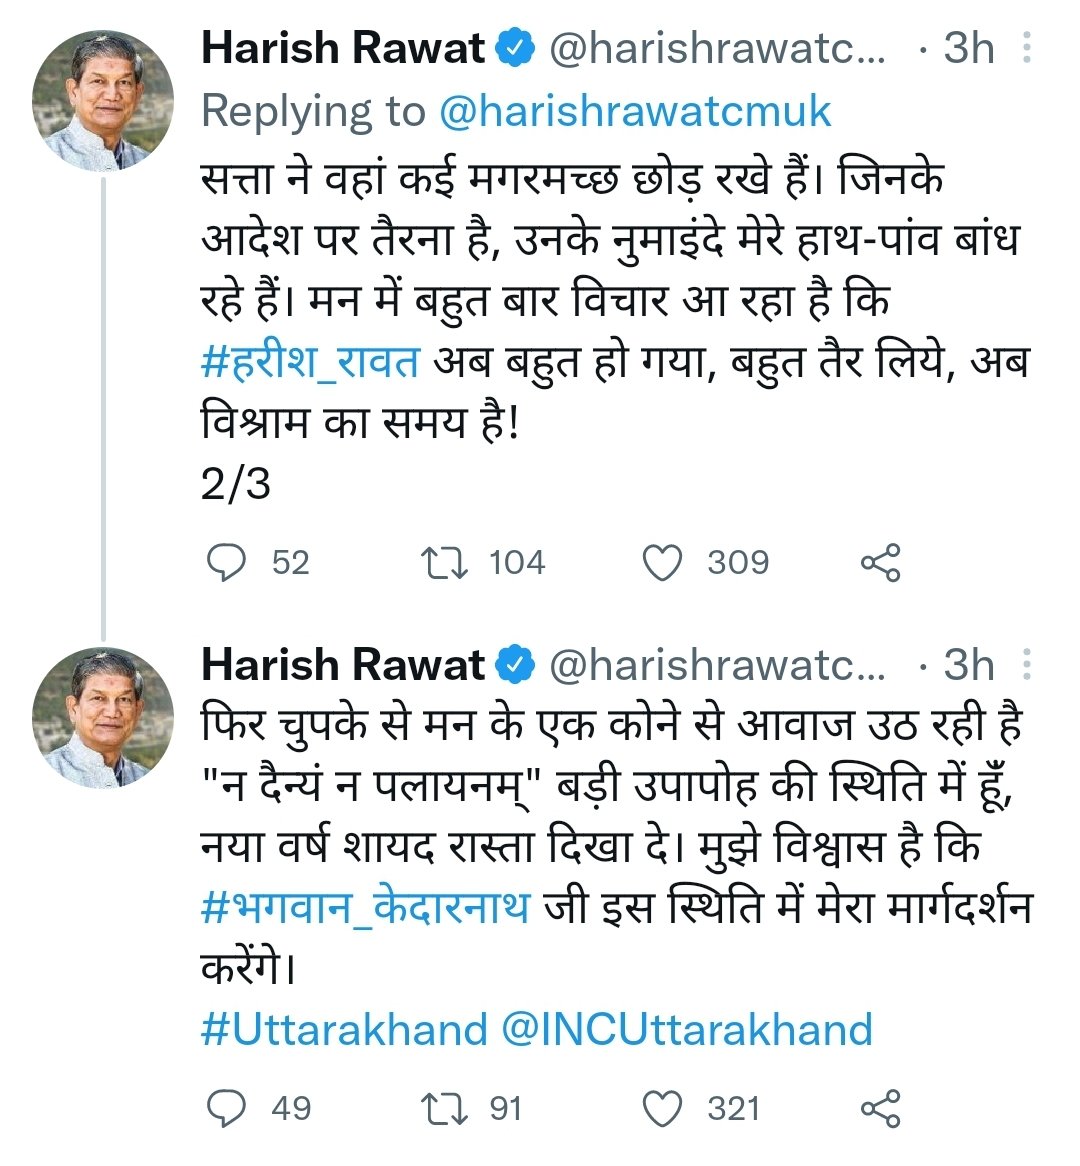Share the second tweet about Kedarnath

(880, 1109)
